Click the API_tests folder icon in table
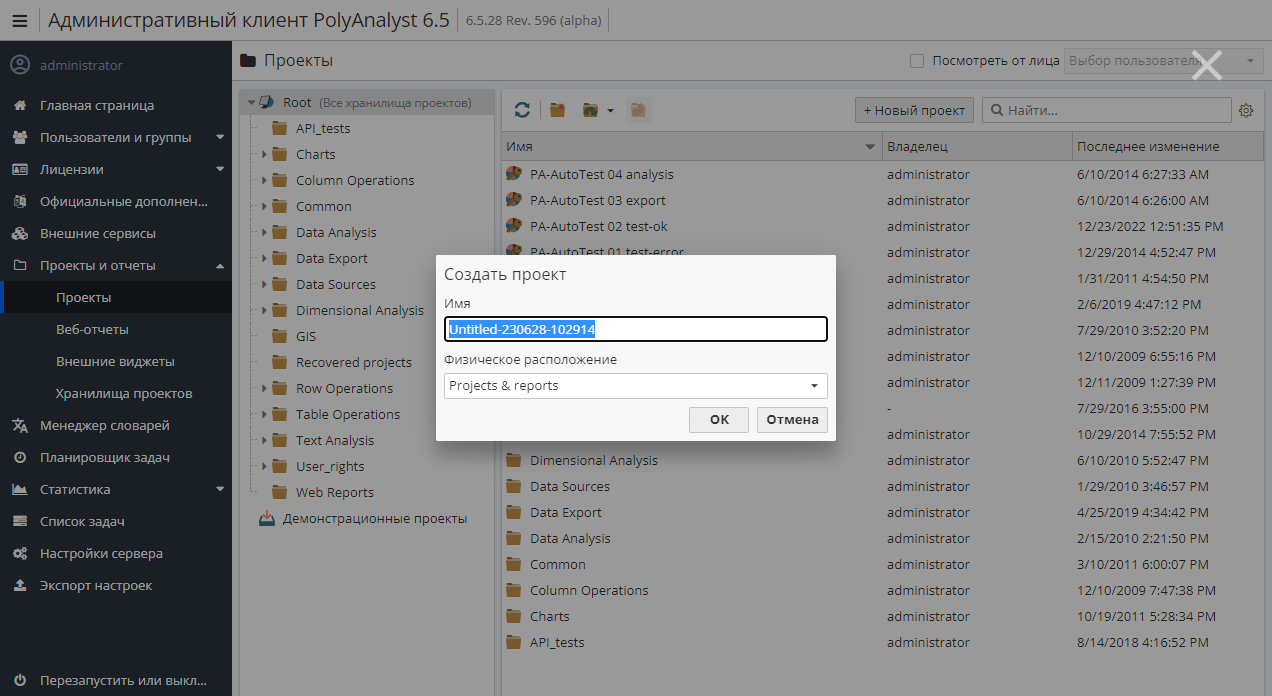Image resolution: width=1272 pixels, height=696 pixels. pos(514,642)
